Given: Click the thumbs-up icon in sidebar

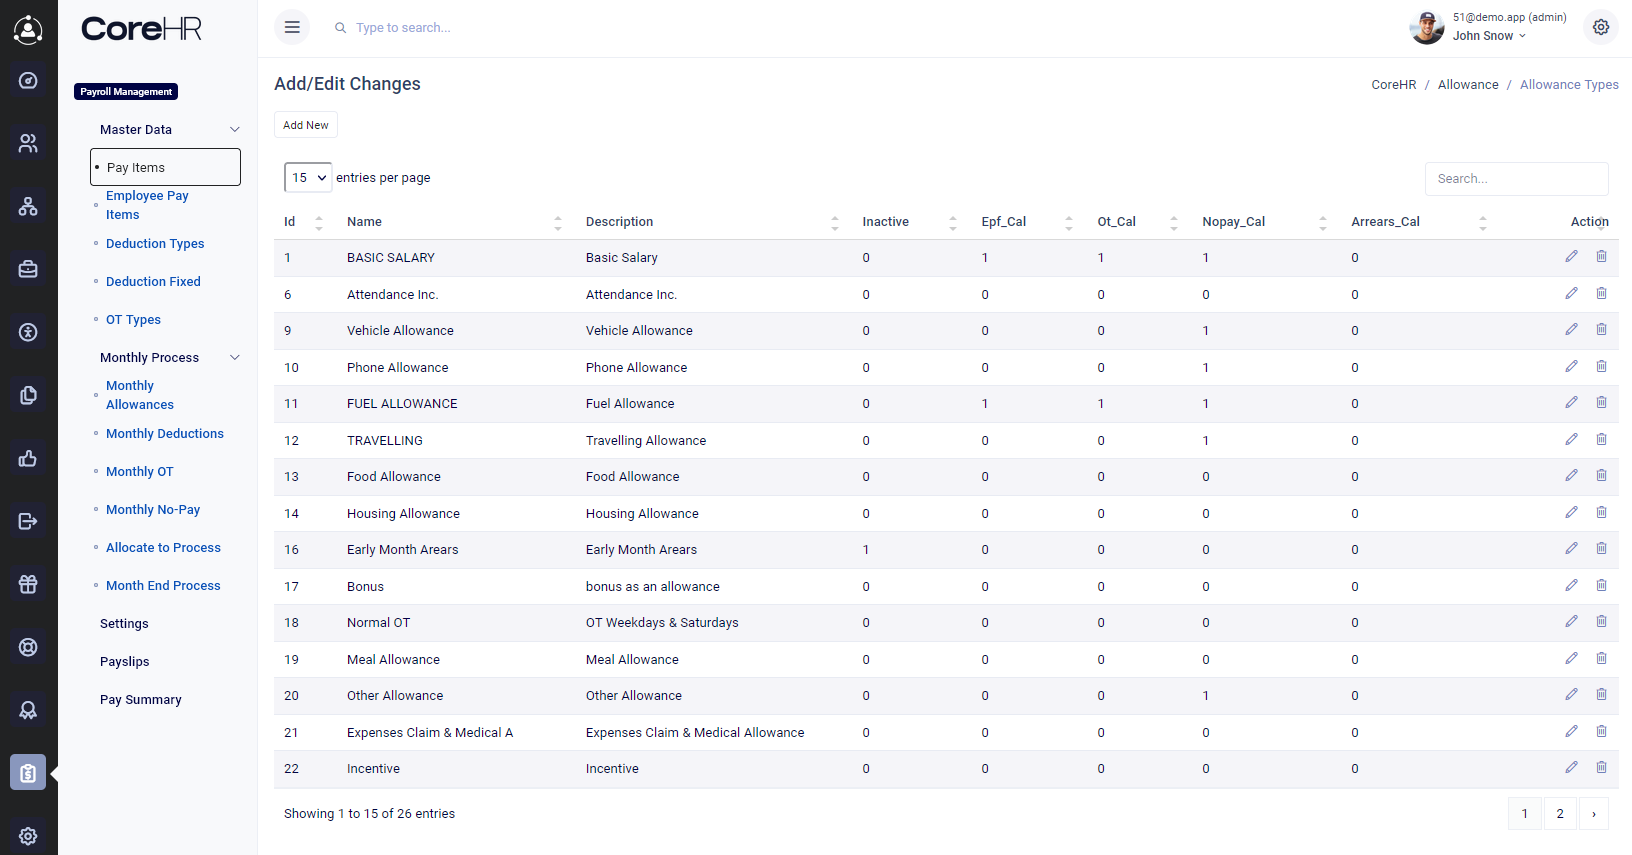Looking at the screenshot, I should click(x=28, y=458).
